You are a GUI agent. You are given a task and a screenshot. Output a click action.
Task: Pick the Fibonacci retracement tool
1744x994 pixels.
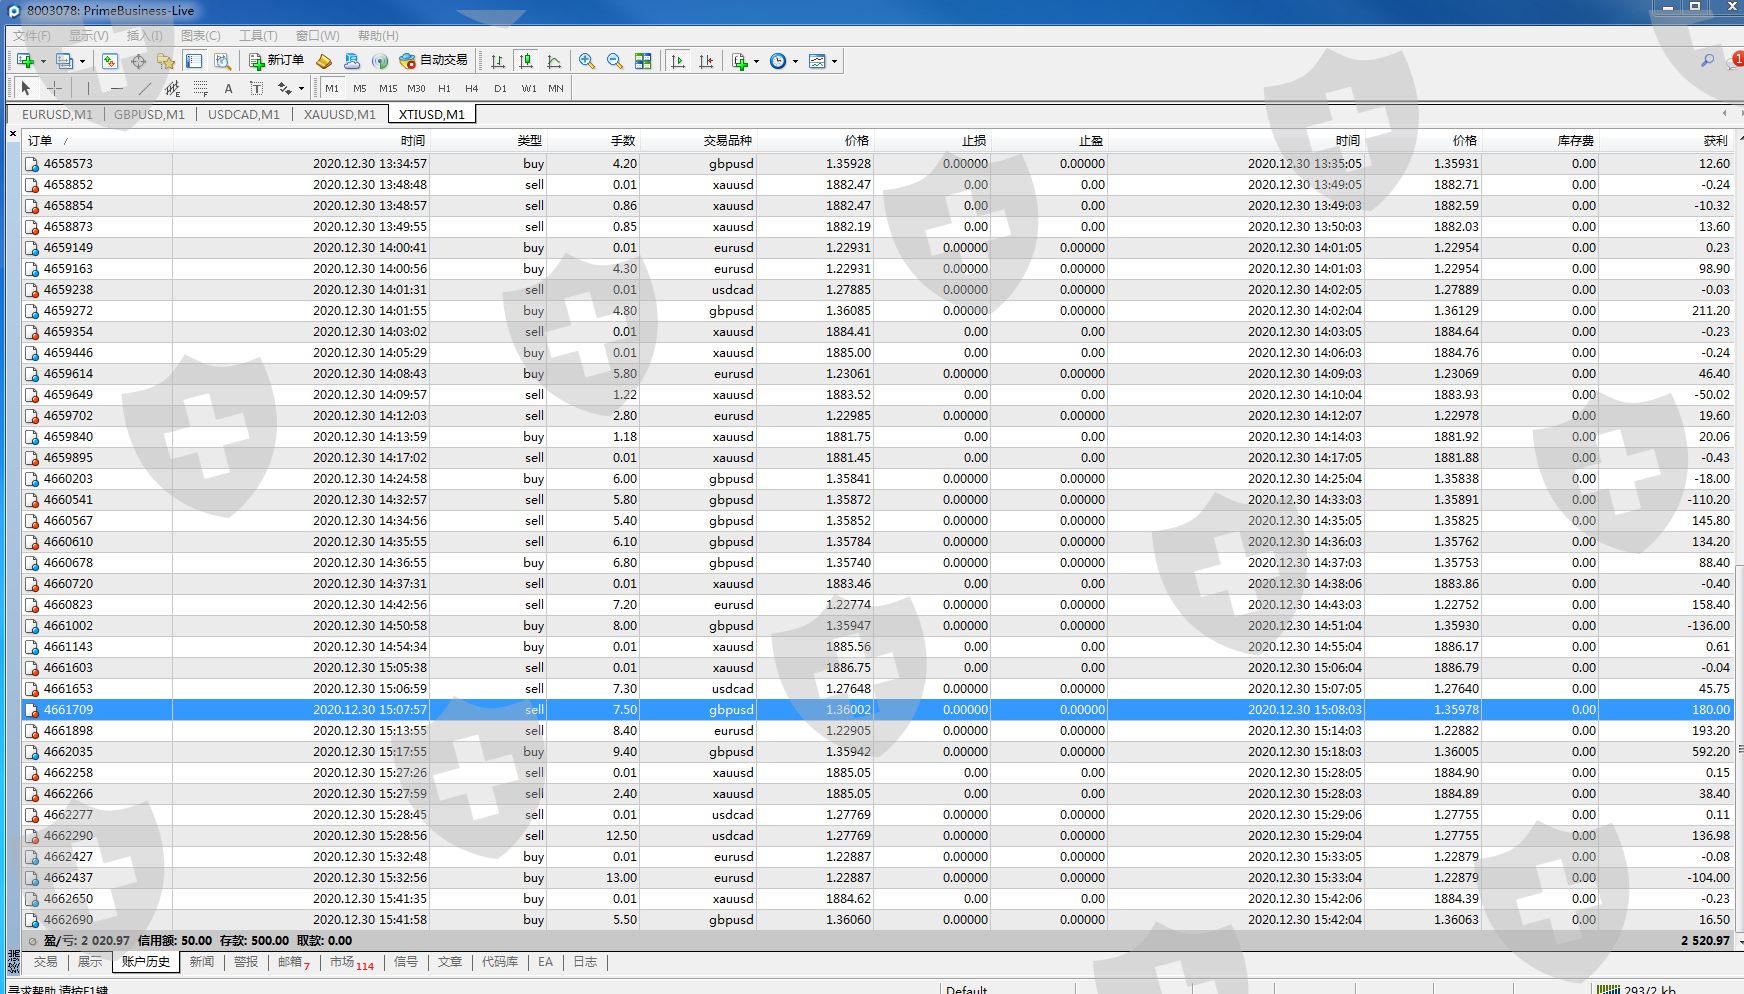200,88
